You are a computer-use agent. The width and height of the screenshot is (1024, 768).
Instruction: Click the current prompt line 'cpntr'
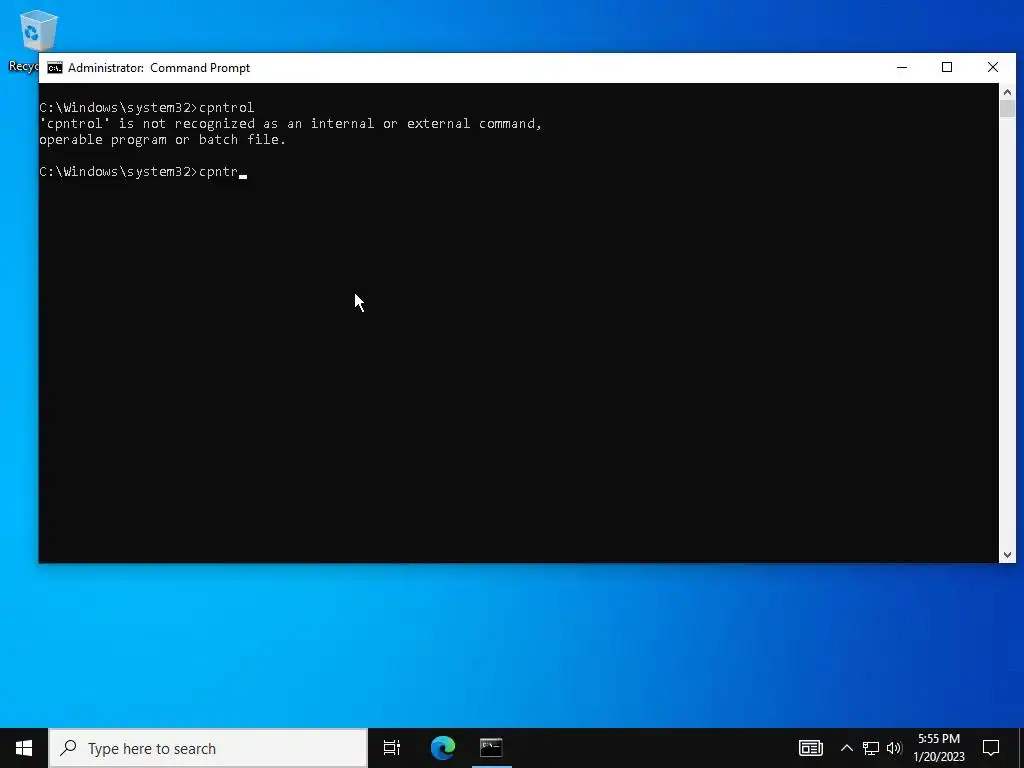142,172
